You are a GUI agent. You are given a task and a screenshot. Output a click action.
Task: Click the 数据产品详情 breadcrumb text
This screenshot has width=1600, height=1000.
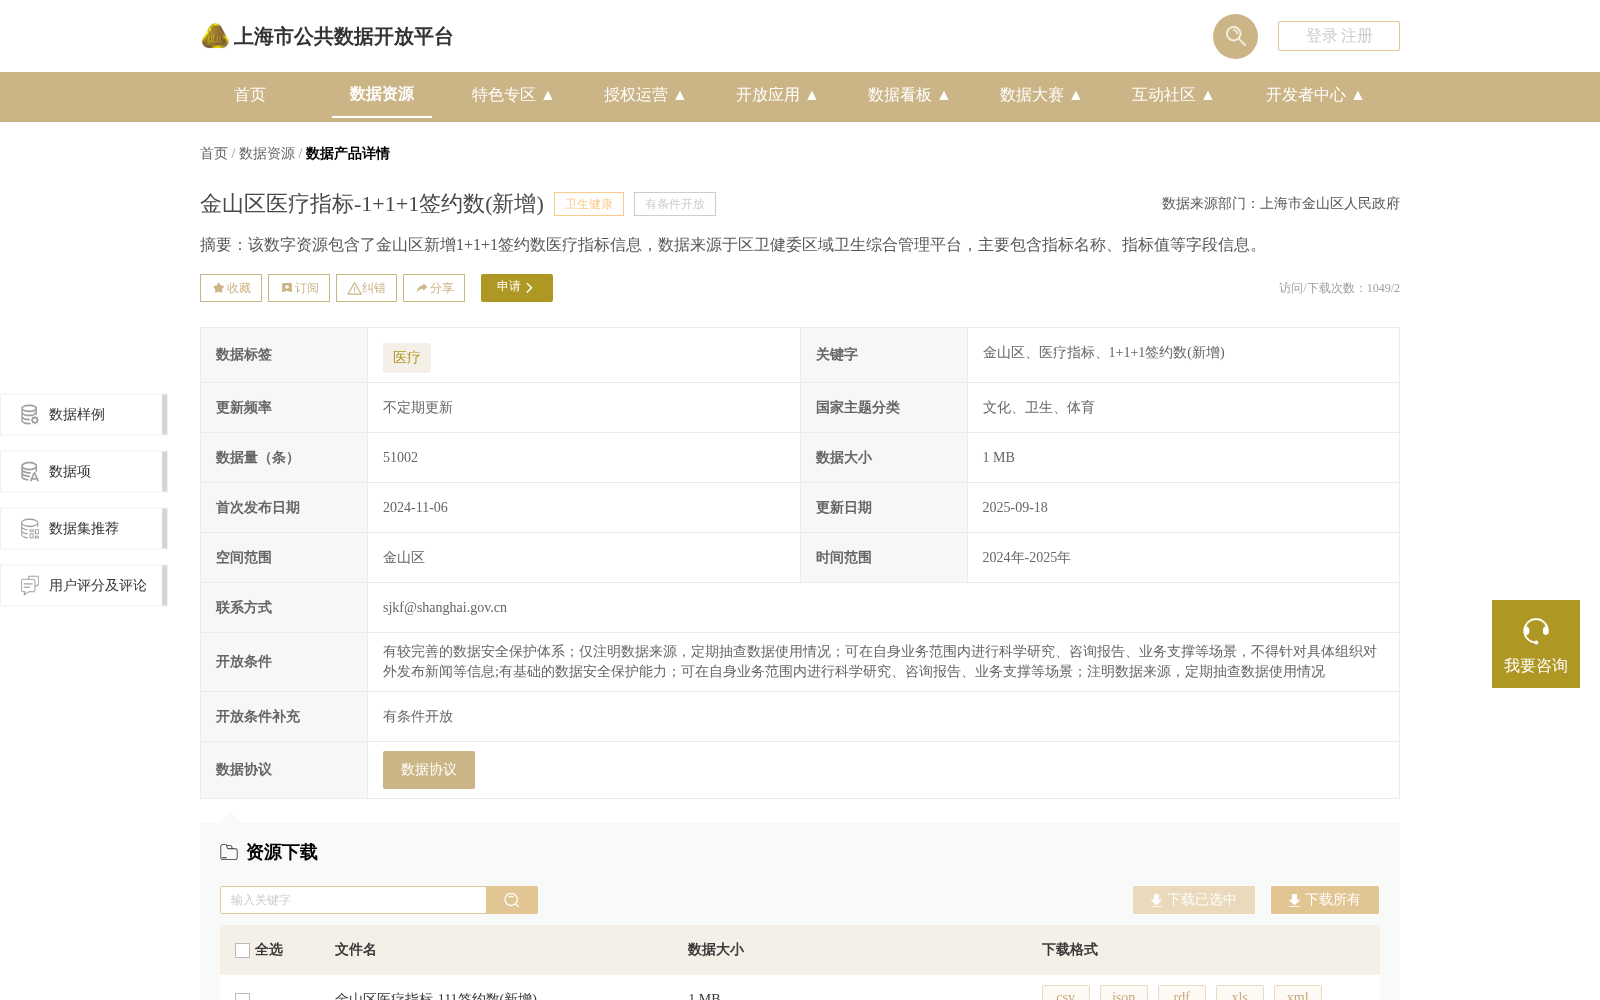347,153
